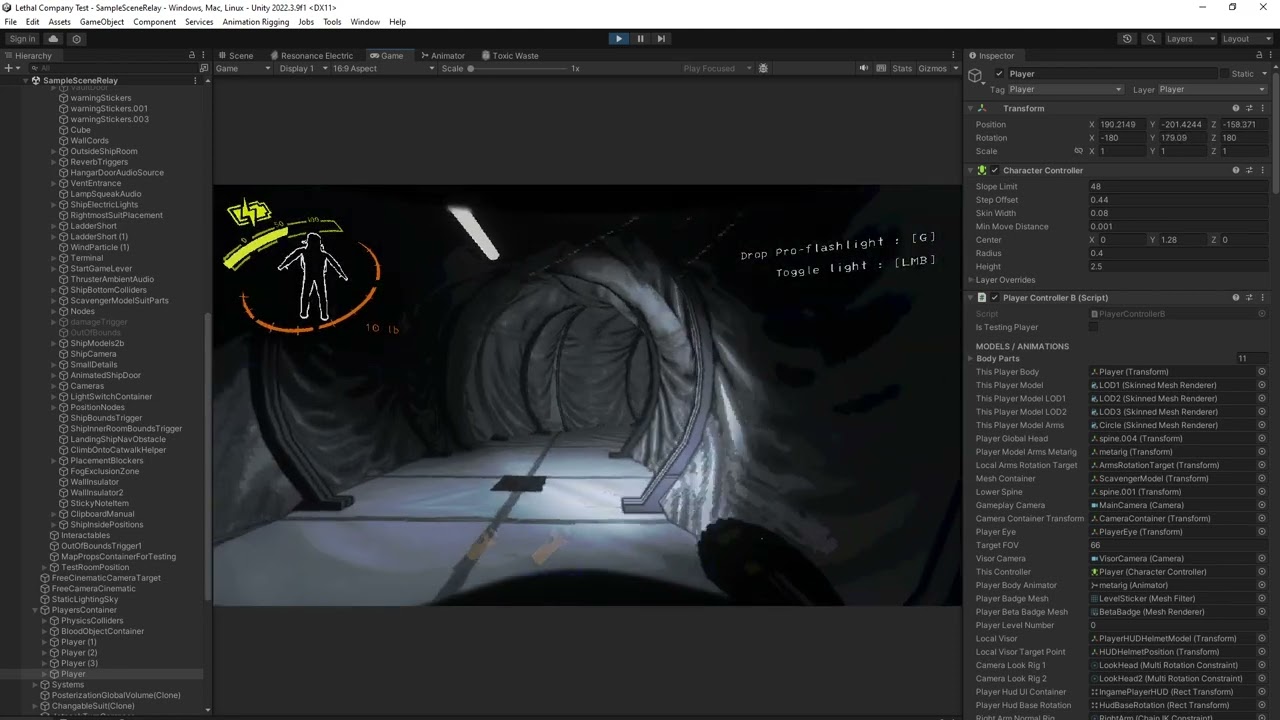The image size is (1280, 720).
Task: Expand the Systems tree item
Action: pyautogui.click(x=36, y=685)
